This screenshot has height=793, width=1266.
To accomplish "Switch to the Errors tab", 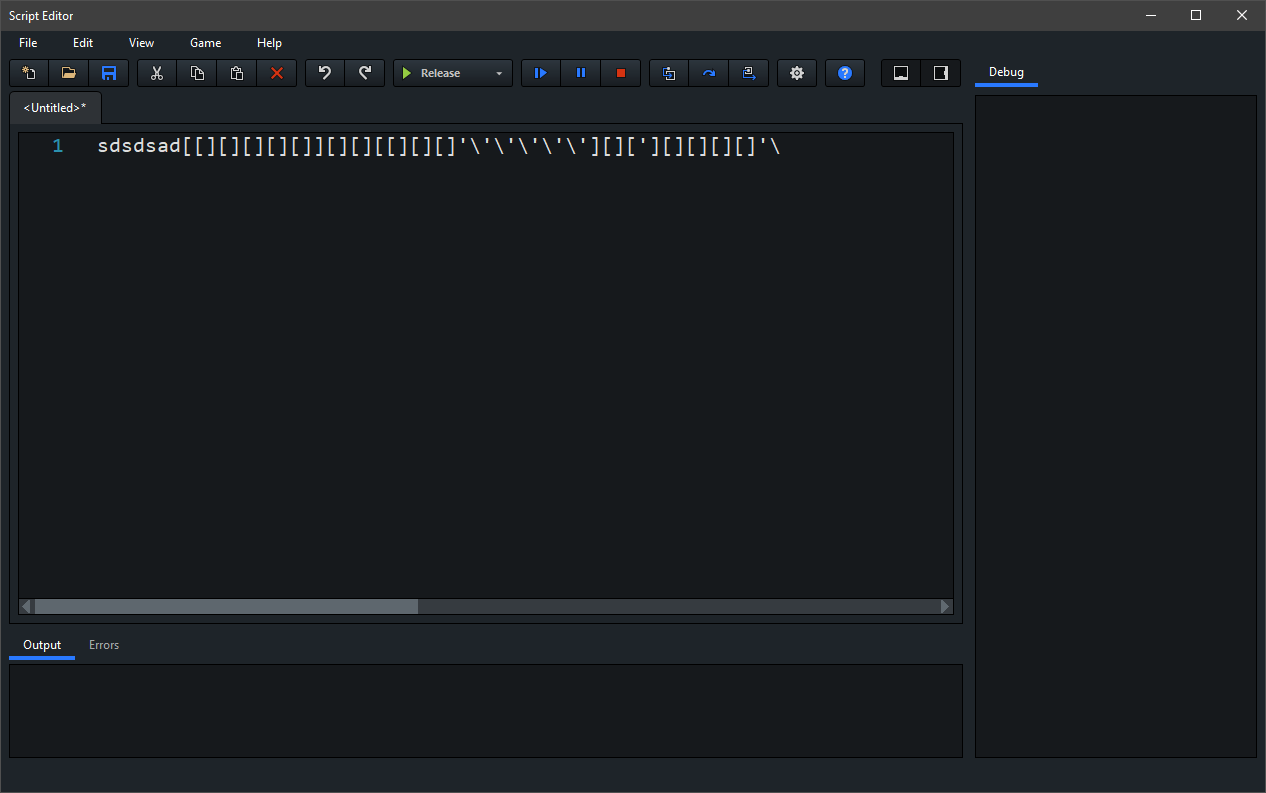I will [104, 645].
